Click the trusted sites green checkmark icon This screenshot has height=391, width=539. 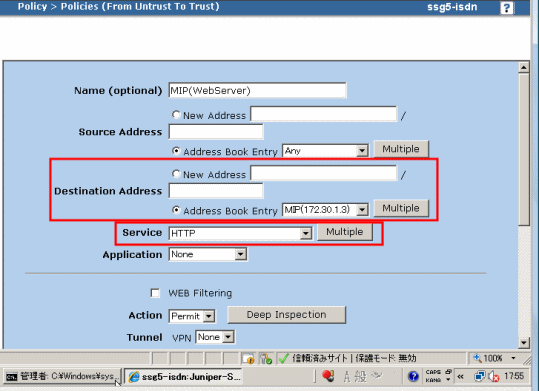point(284,359)
